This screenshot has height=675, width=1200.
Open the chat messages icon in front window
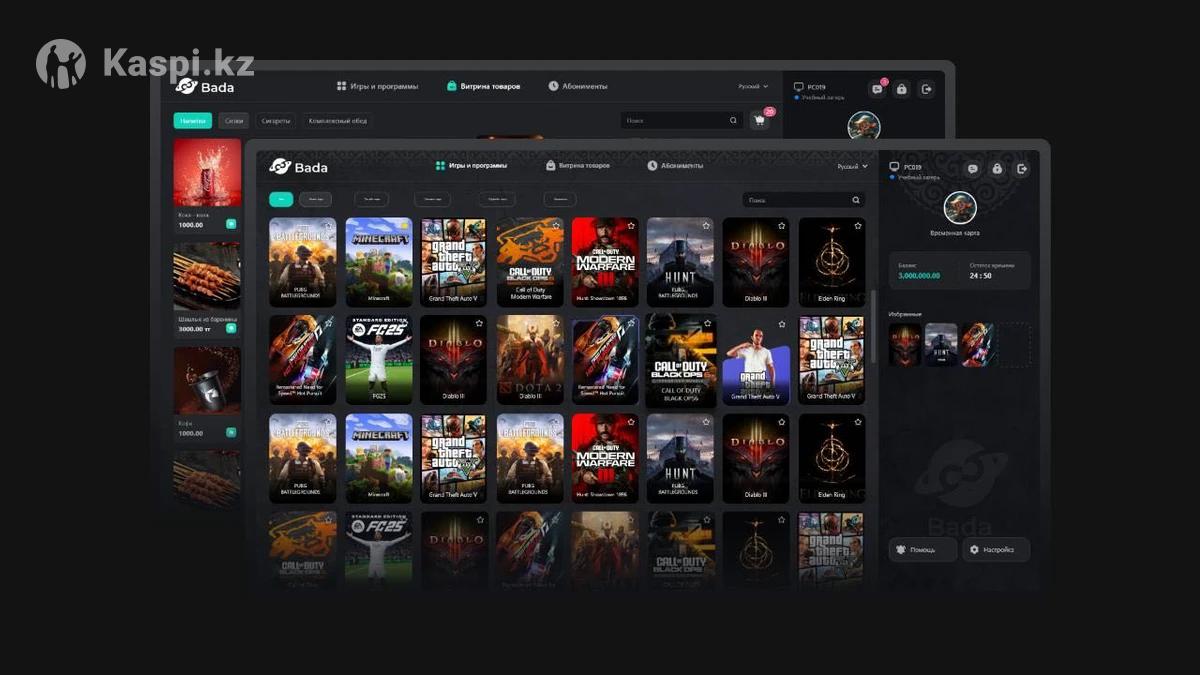[x=972, y=169]
